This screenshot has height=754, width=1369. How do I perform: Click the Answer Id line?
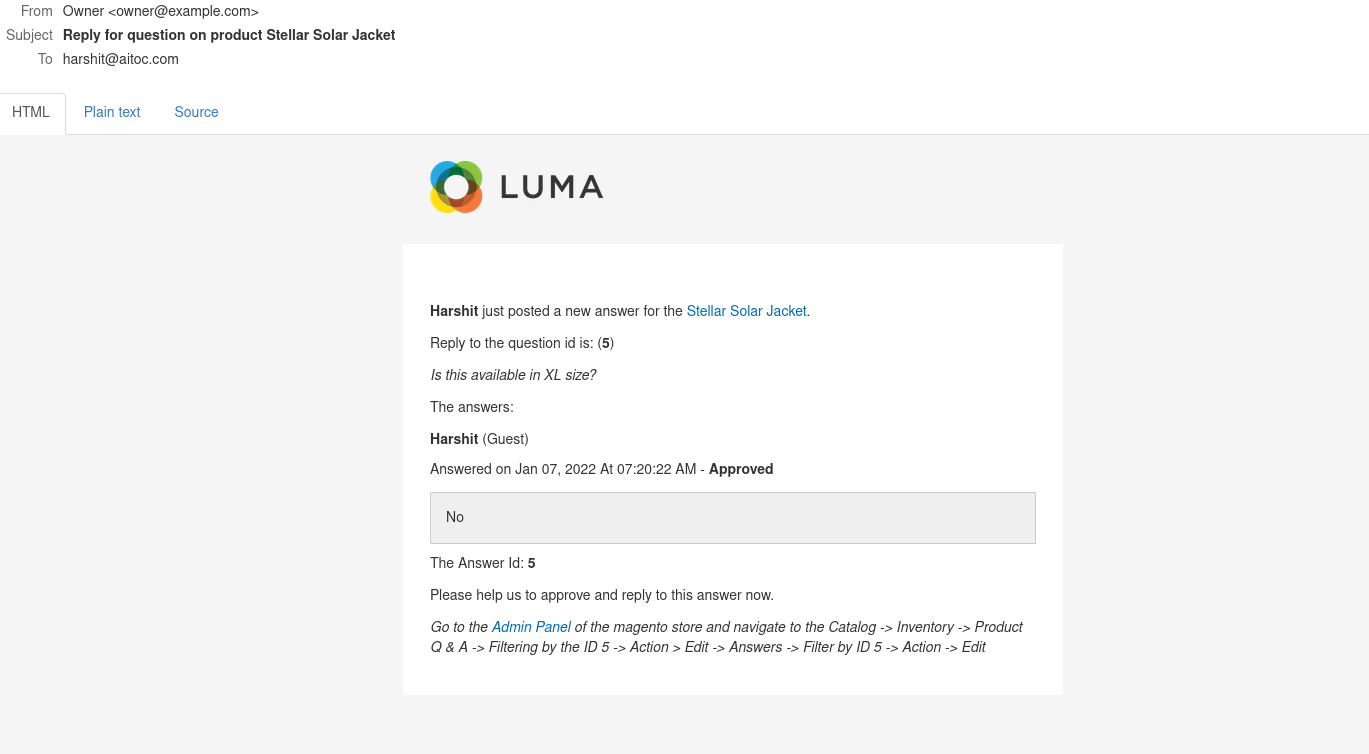[x=483, y=563]
